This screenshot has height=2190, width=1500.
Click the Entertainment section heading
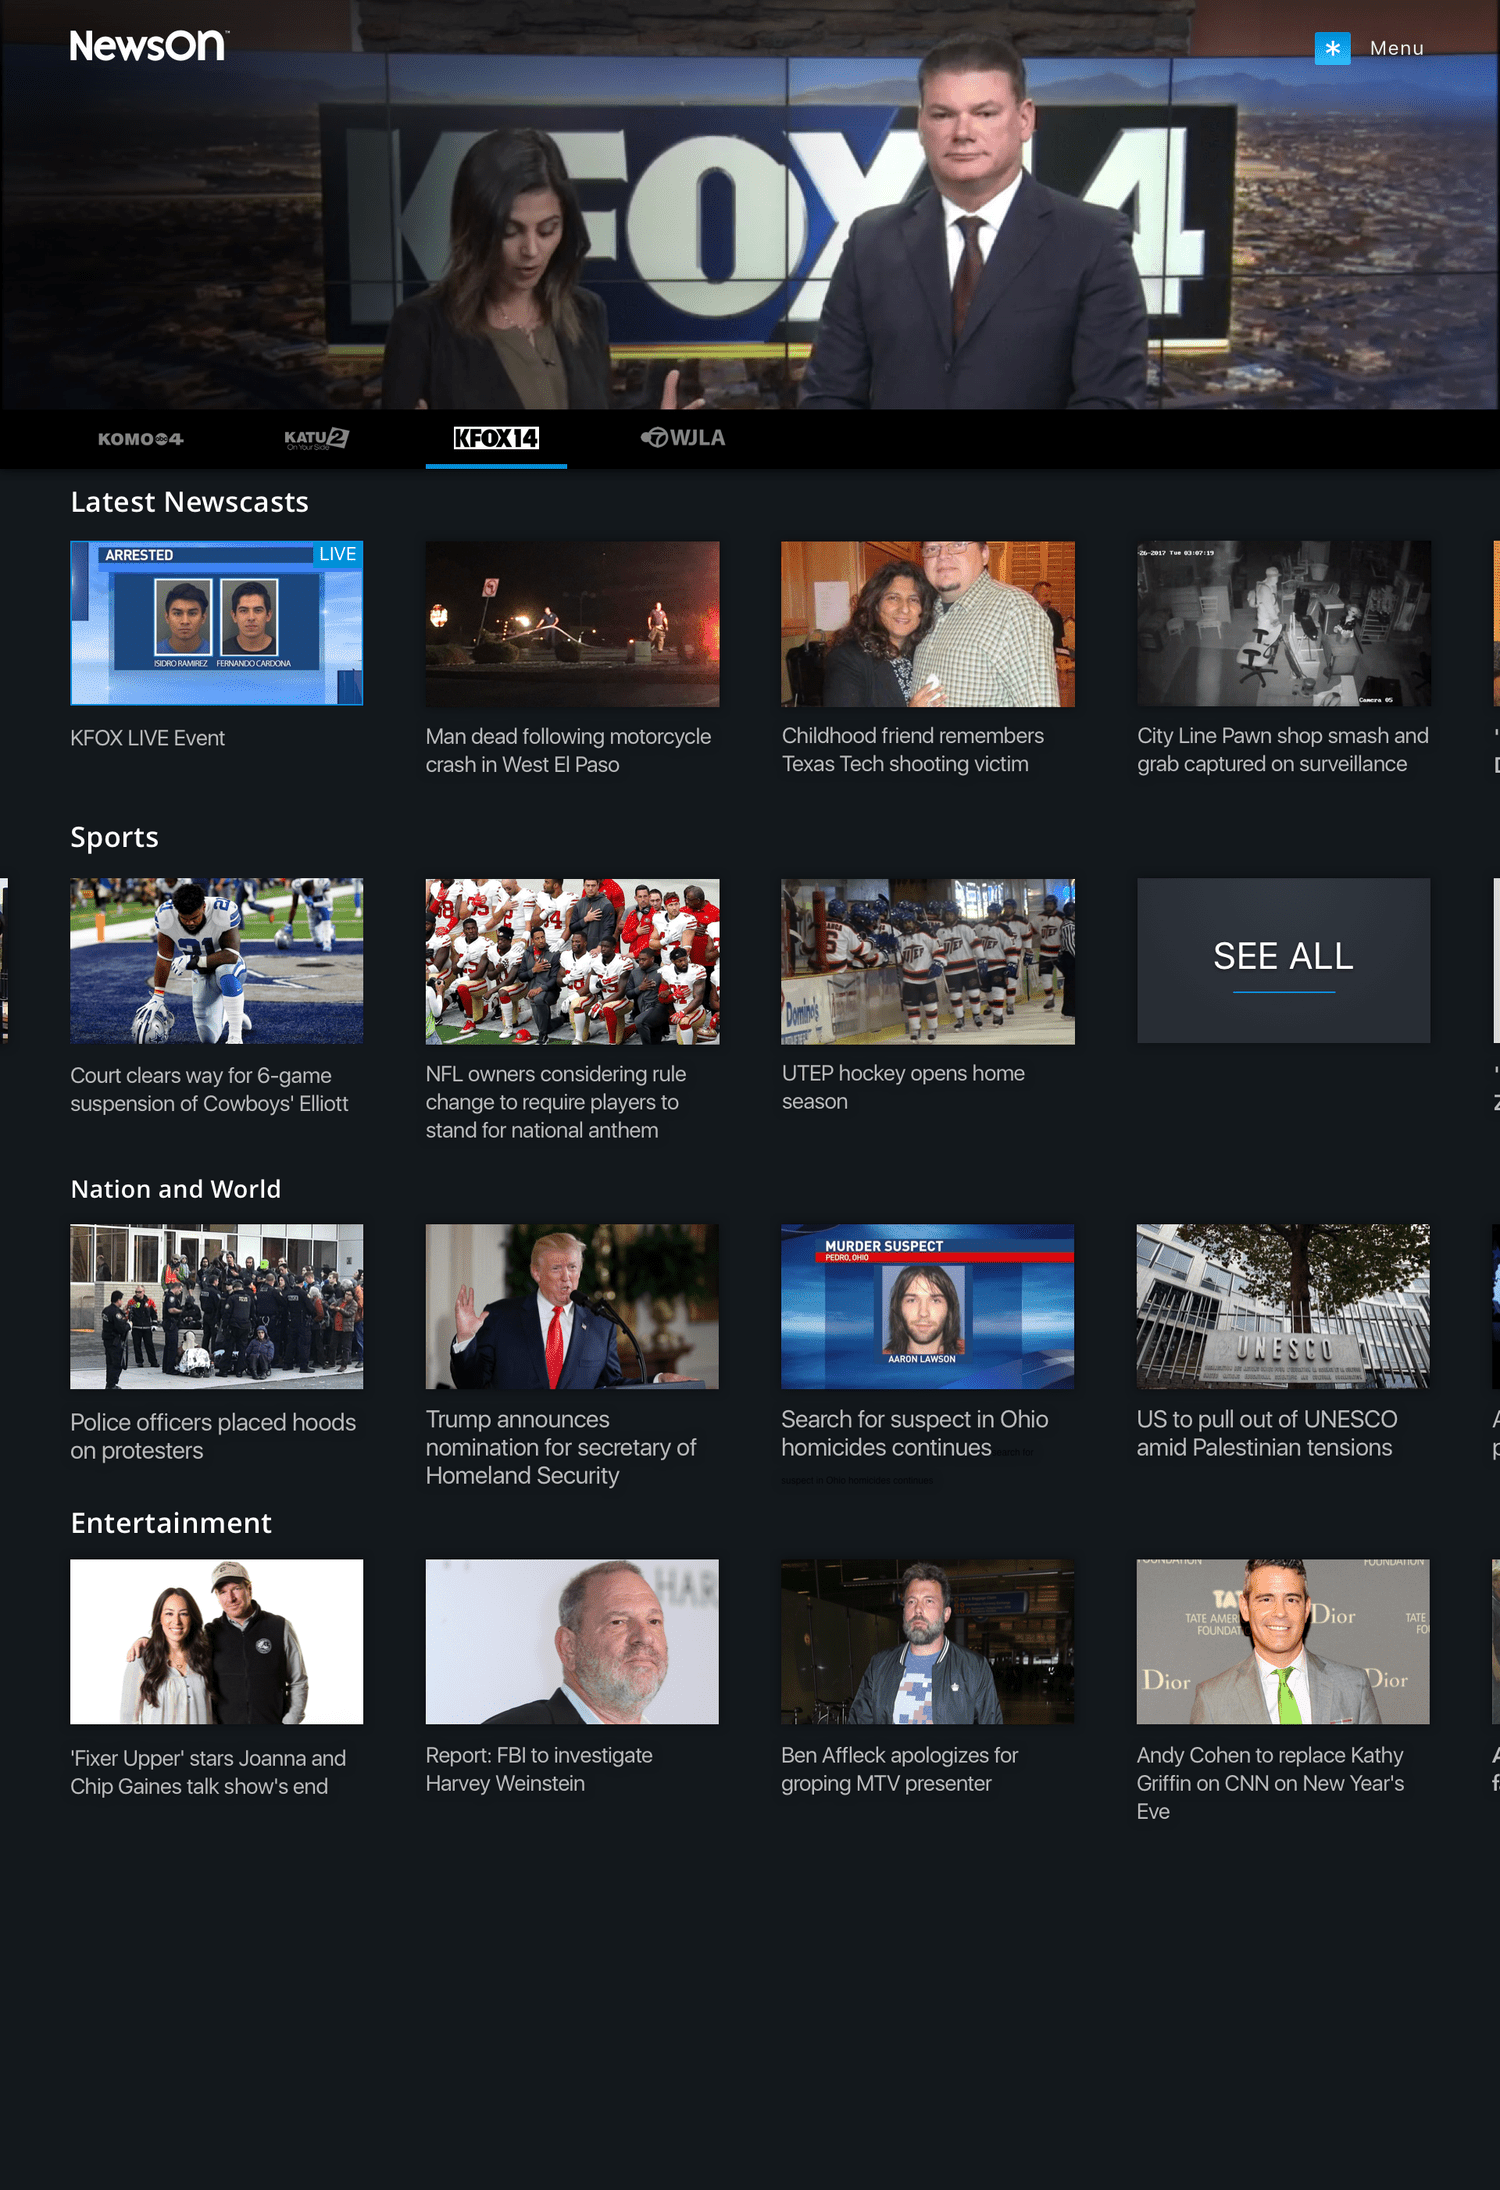[x=171, y=1523]
